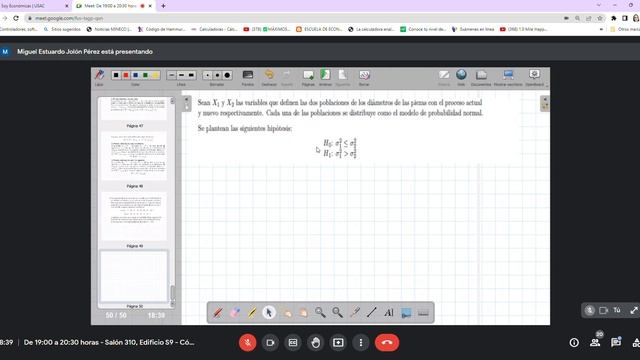Select the laser pointer tool
640x360 pixels.
[x=355, y=313]
